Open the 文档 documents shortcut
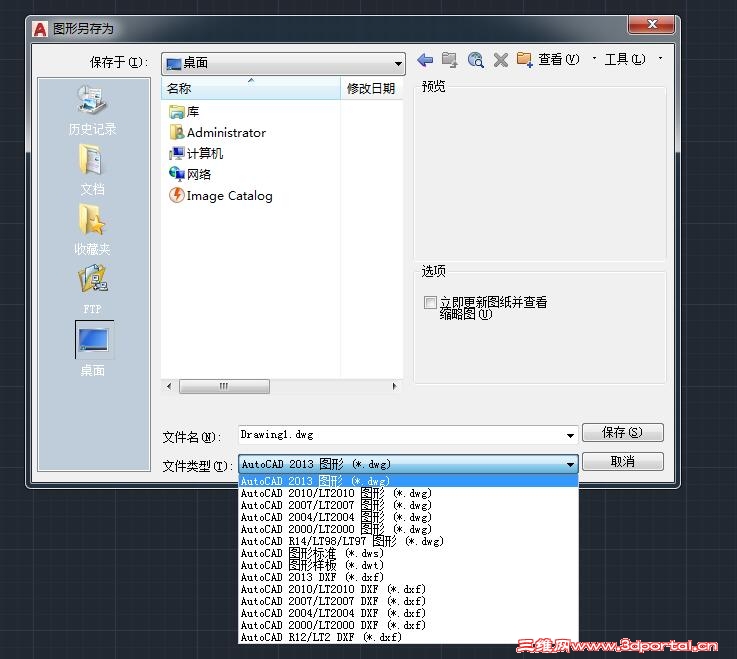The image size is (737, 659). pyautogui.click(x=93, y=170)
